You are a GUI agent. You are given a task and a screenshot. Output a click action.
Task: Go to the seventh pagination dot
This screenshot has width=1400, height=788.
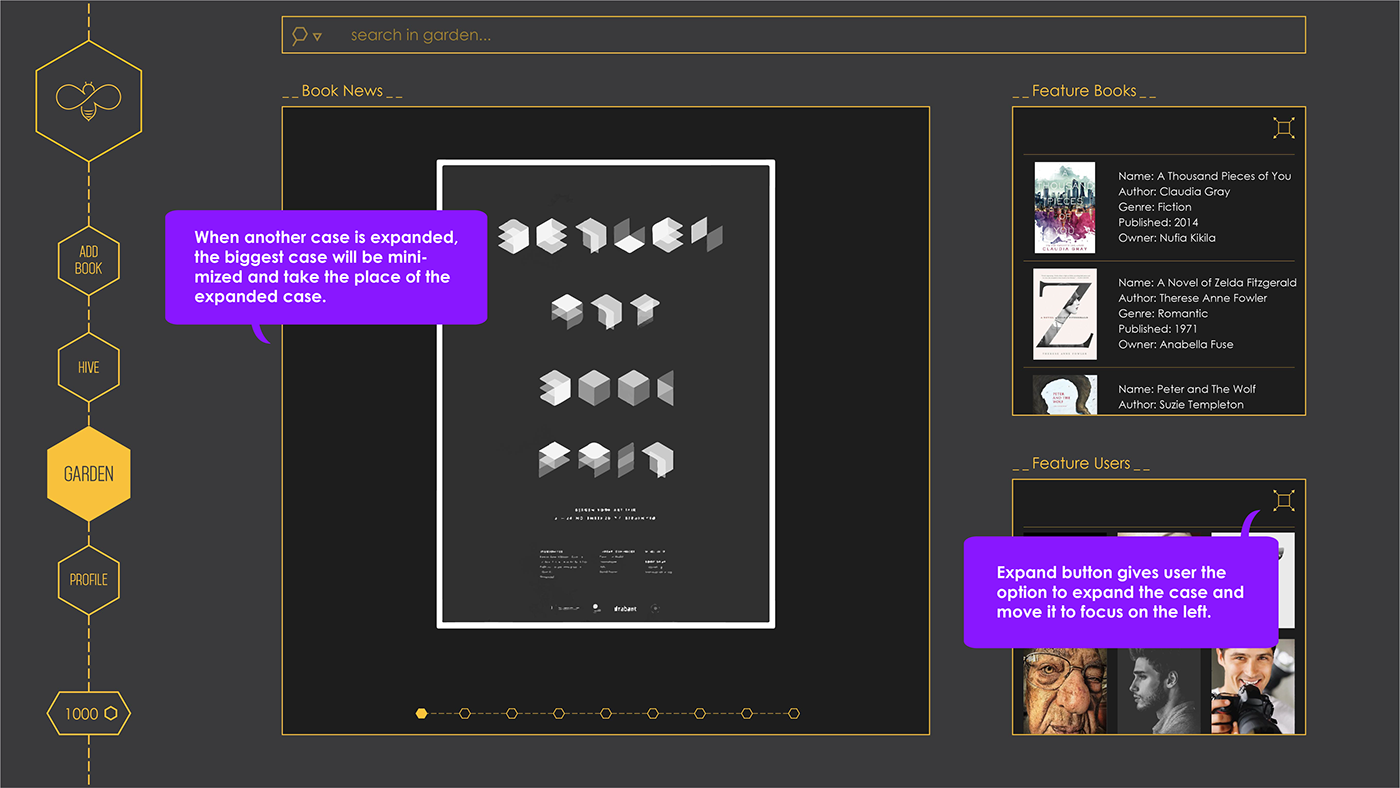(x=700, y=713)
